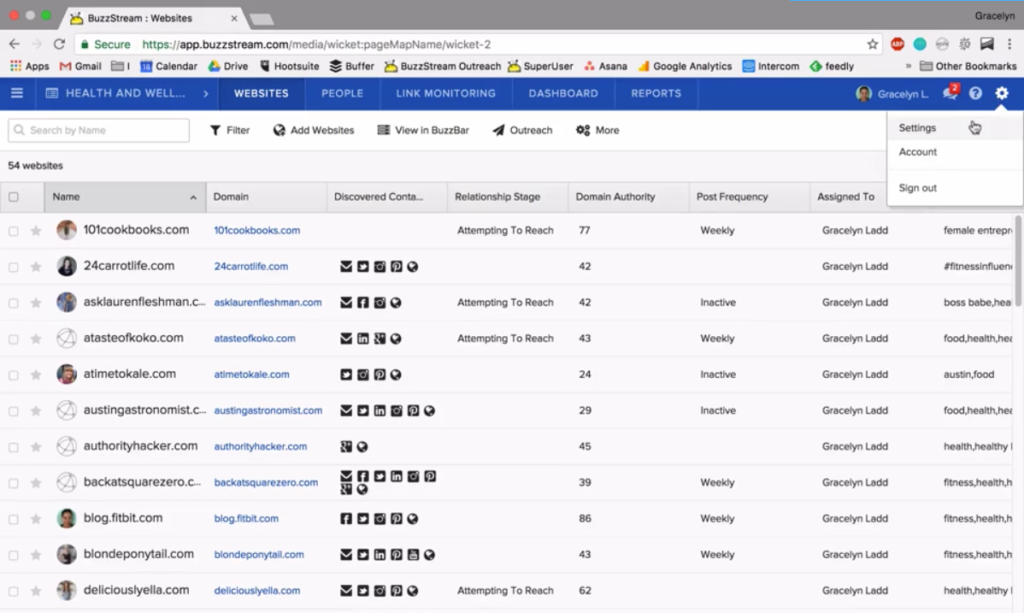The image size is (1024, 613).
Task: Open the blondeponytail.com domain link
Action: point(259,555)
